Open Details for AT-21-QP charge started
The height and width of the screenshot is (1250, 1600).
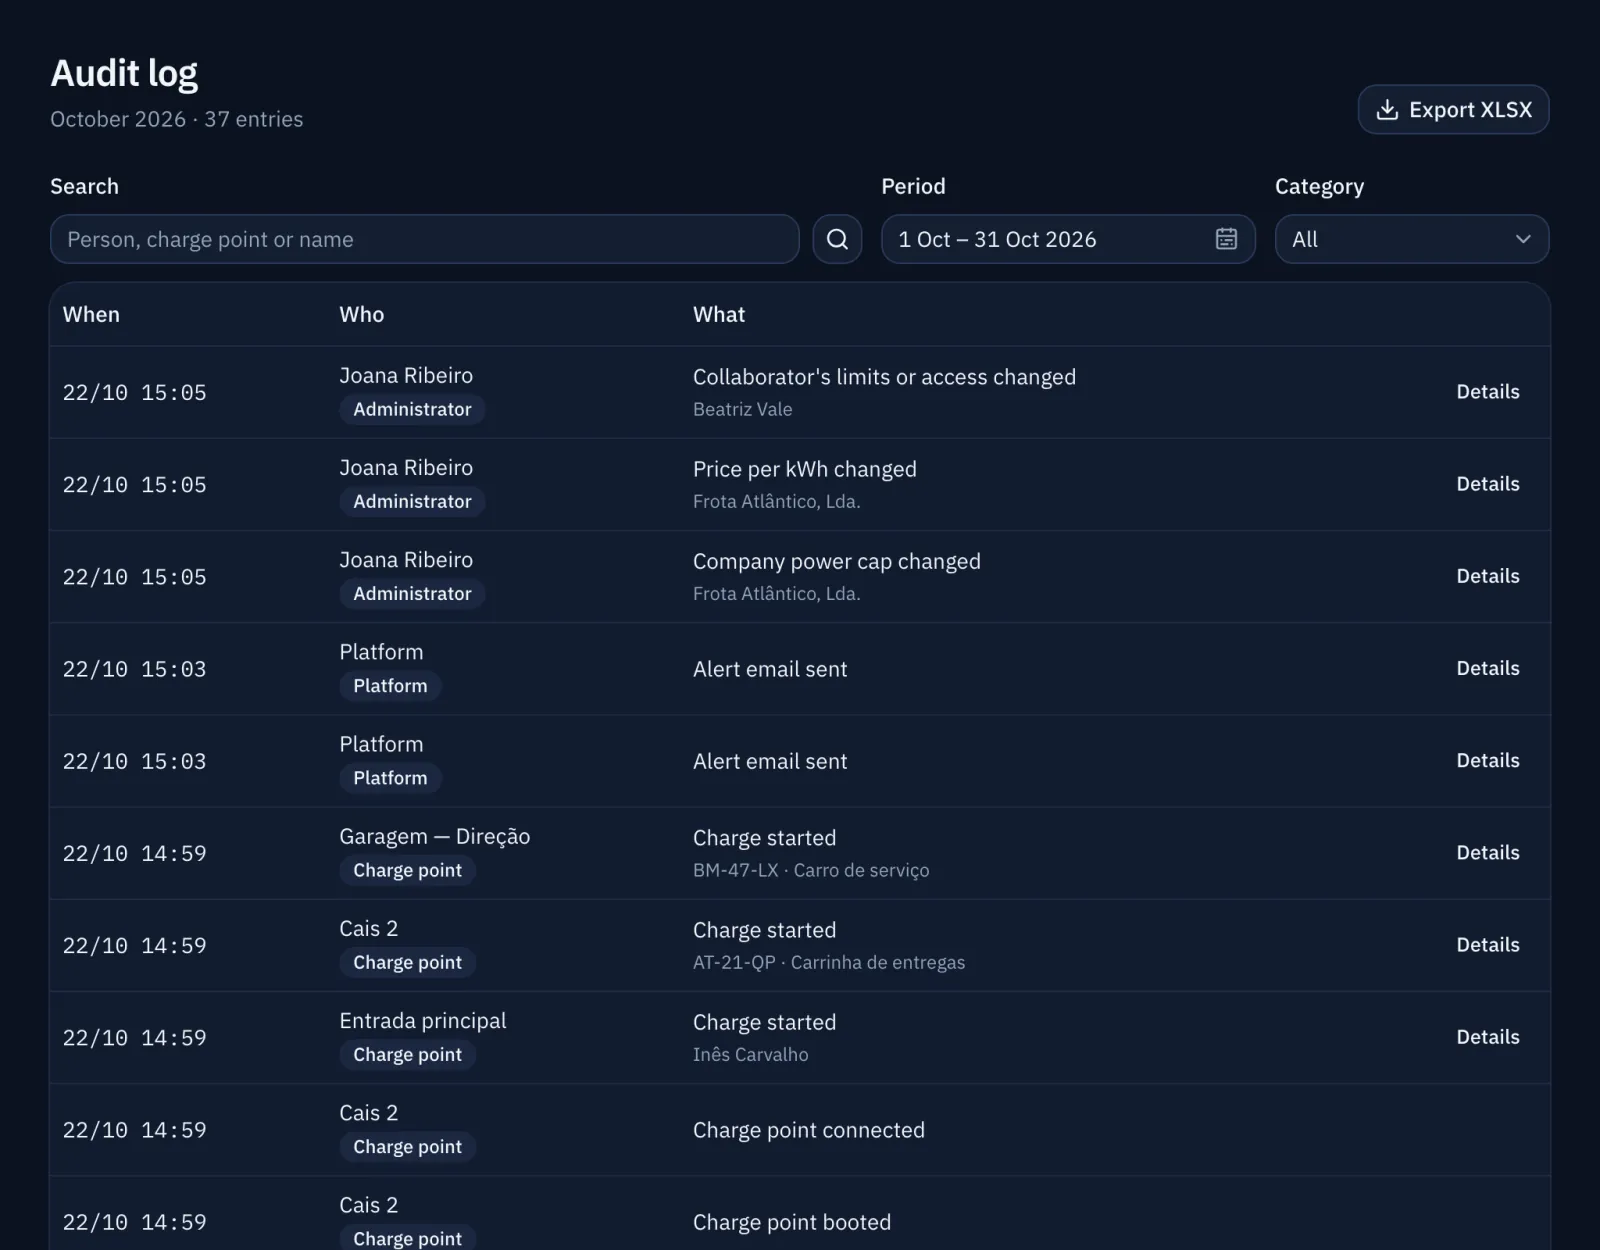(1487, 945)
